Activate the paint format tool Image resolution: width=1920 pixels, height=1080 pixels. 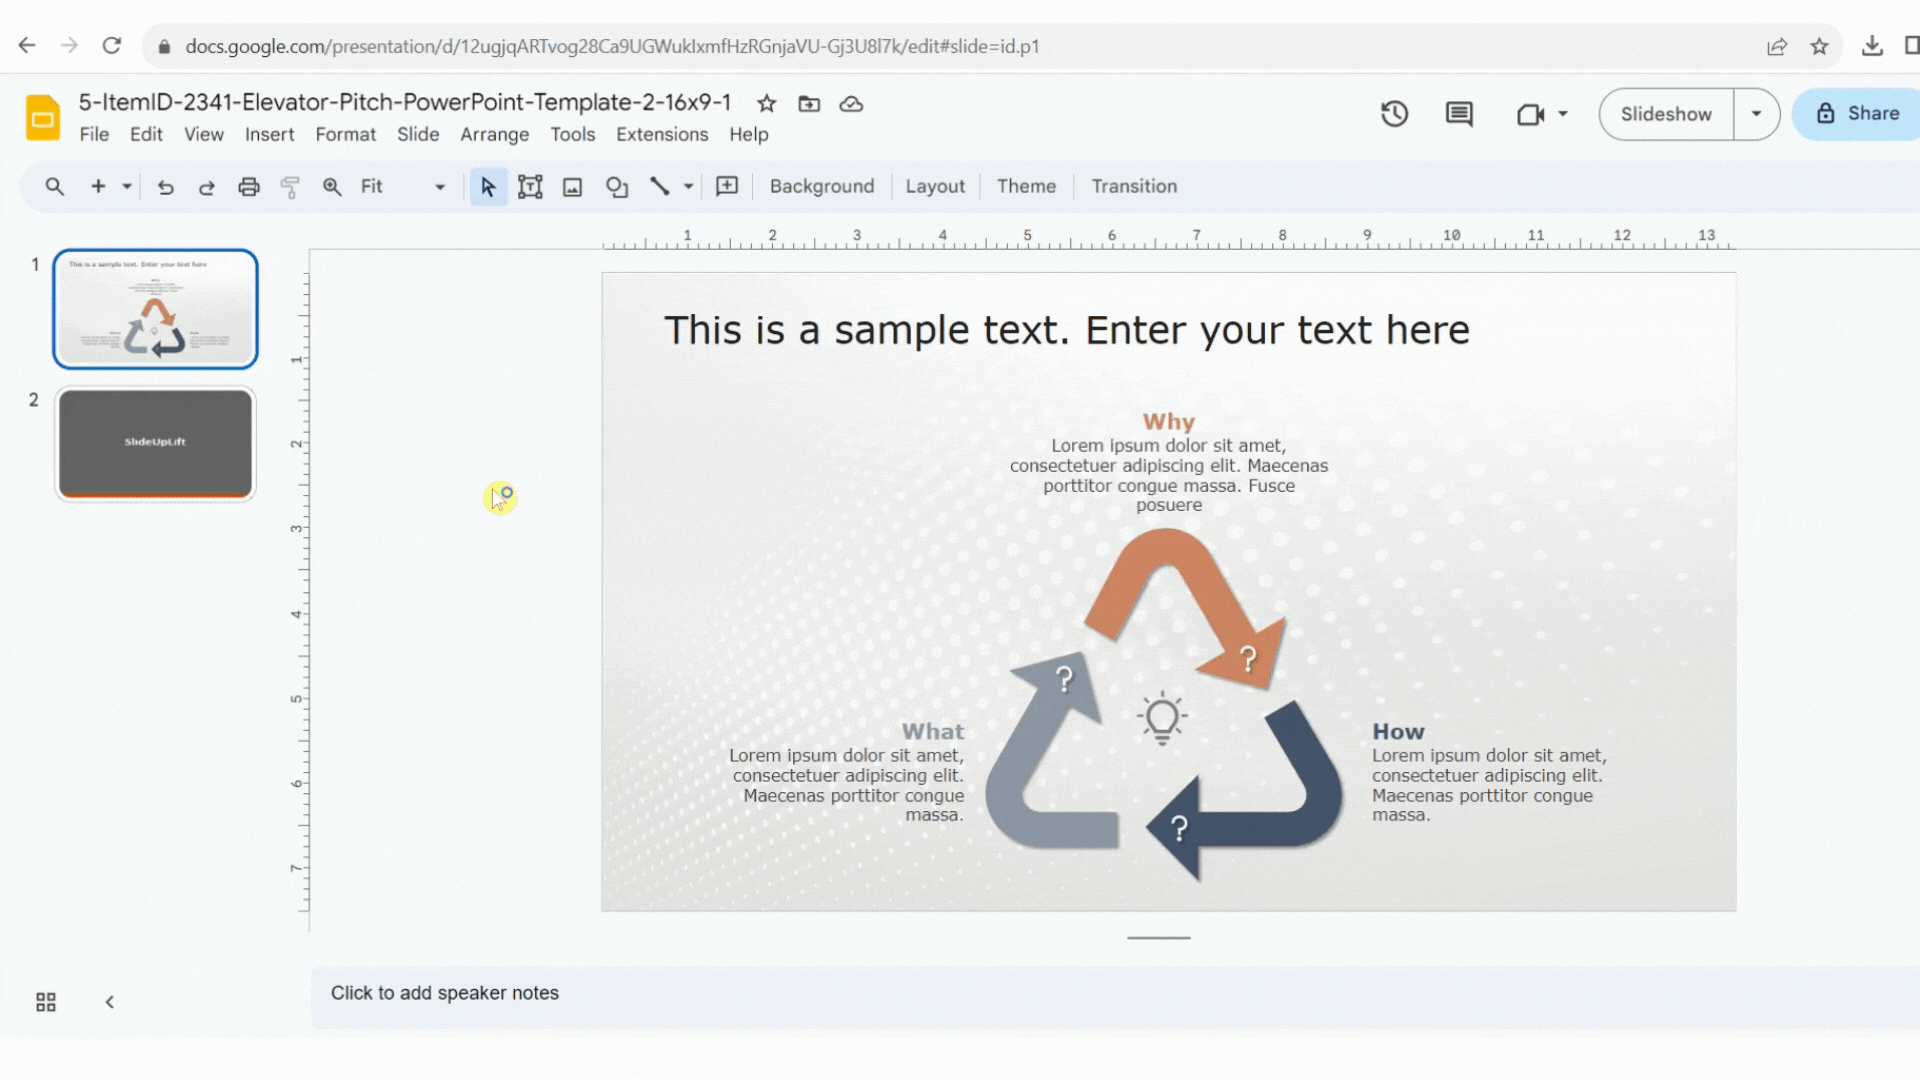pyautogui.click(x=289, y=187)
